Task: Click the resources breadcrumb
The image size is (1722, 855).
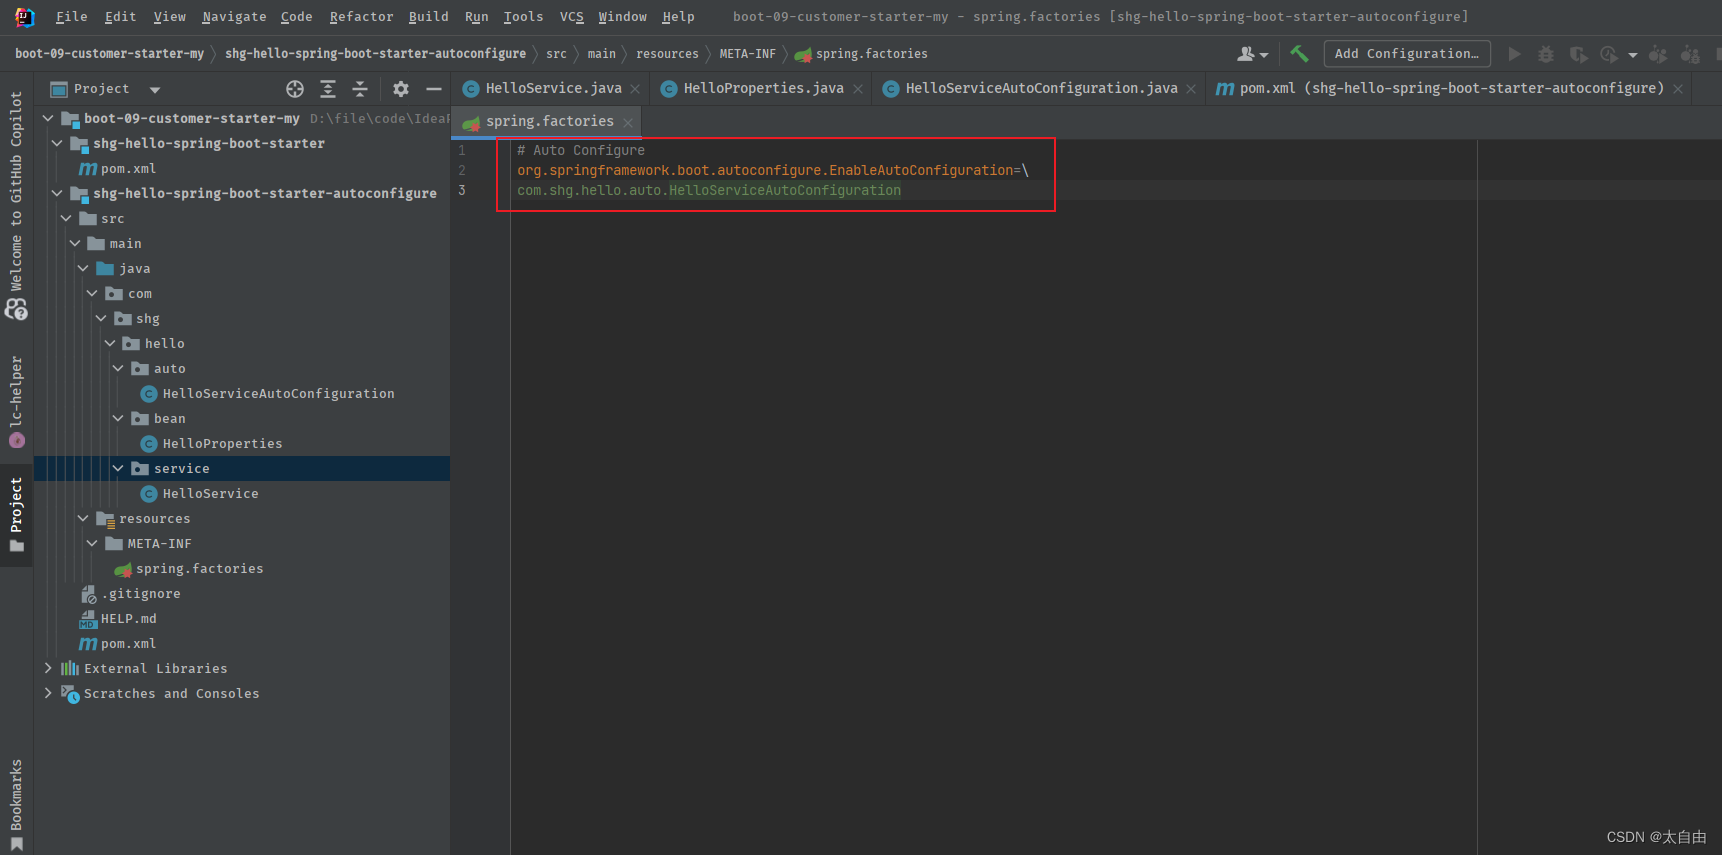Action: [x=667, y=54]
